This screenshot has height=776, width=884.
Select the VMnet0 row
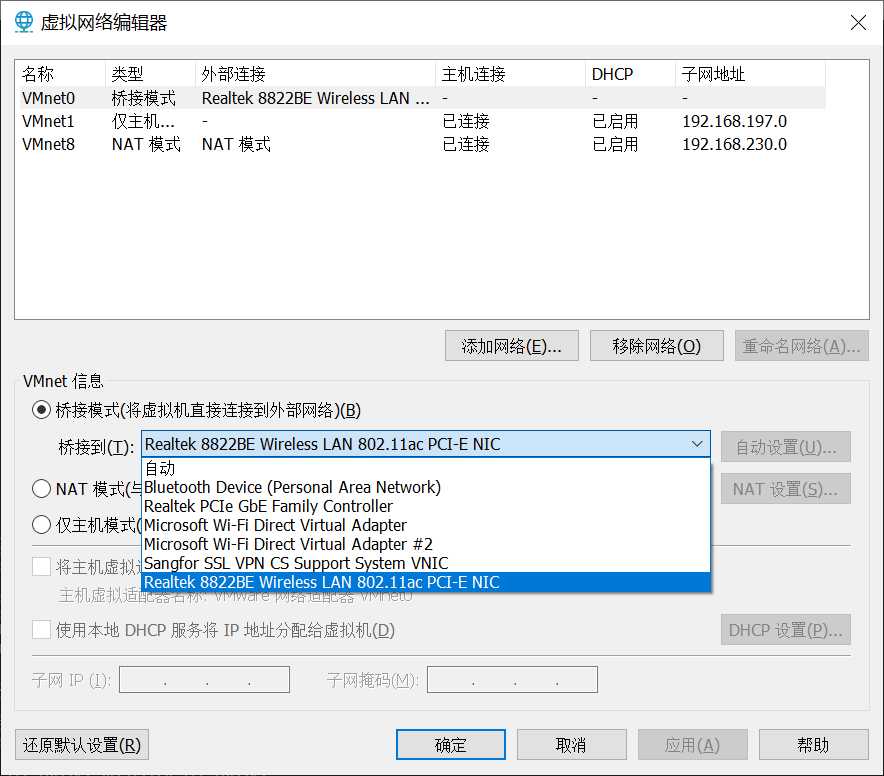pos(421,98)
